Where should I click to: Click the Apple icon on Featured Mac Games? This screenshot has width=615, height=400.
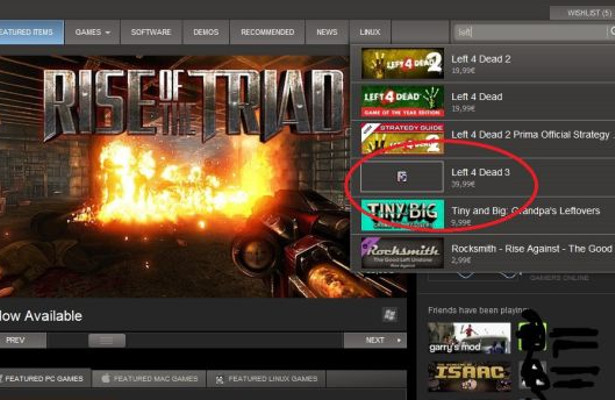(105, 379)
